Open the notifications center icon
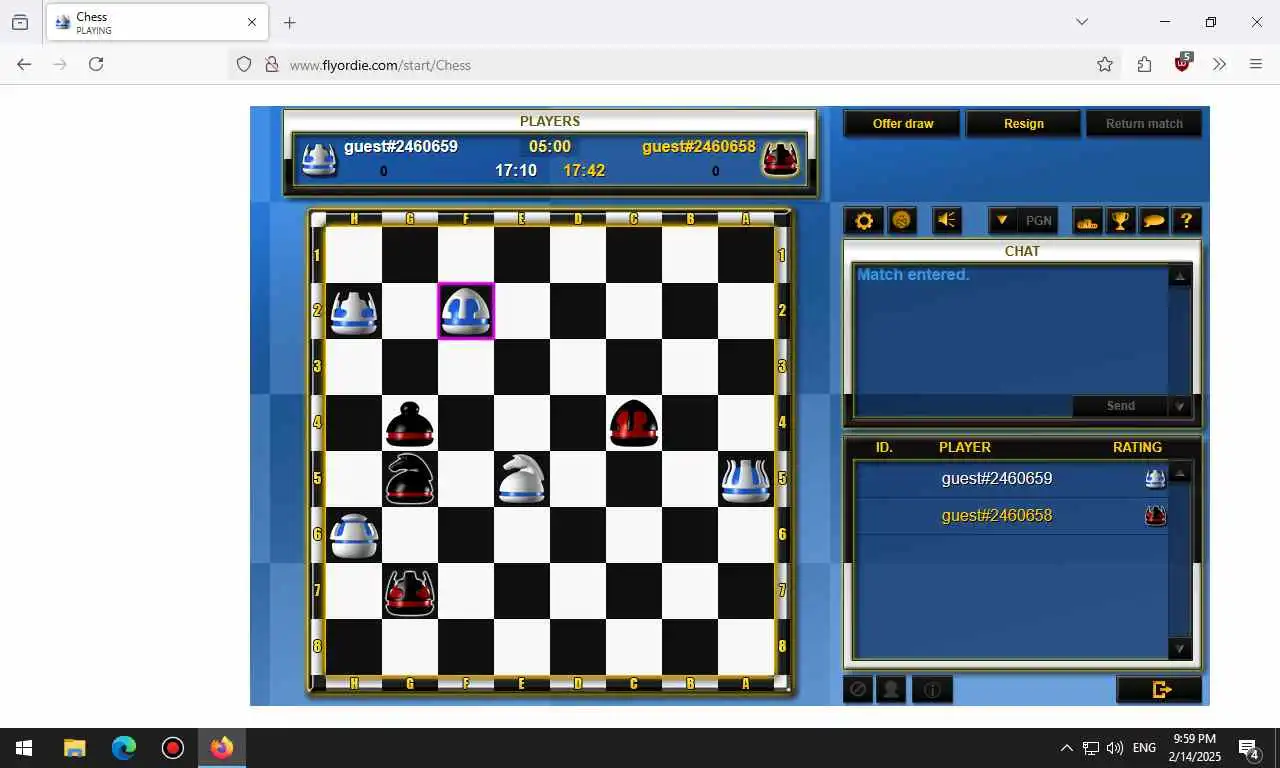The image size is (1280, 768). tap(1248, 748)
